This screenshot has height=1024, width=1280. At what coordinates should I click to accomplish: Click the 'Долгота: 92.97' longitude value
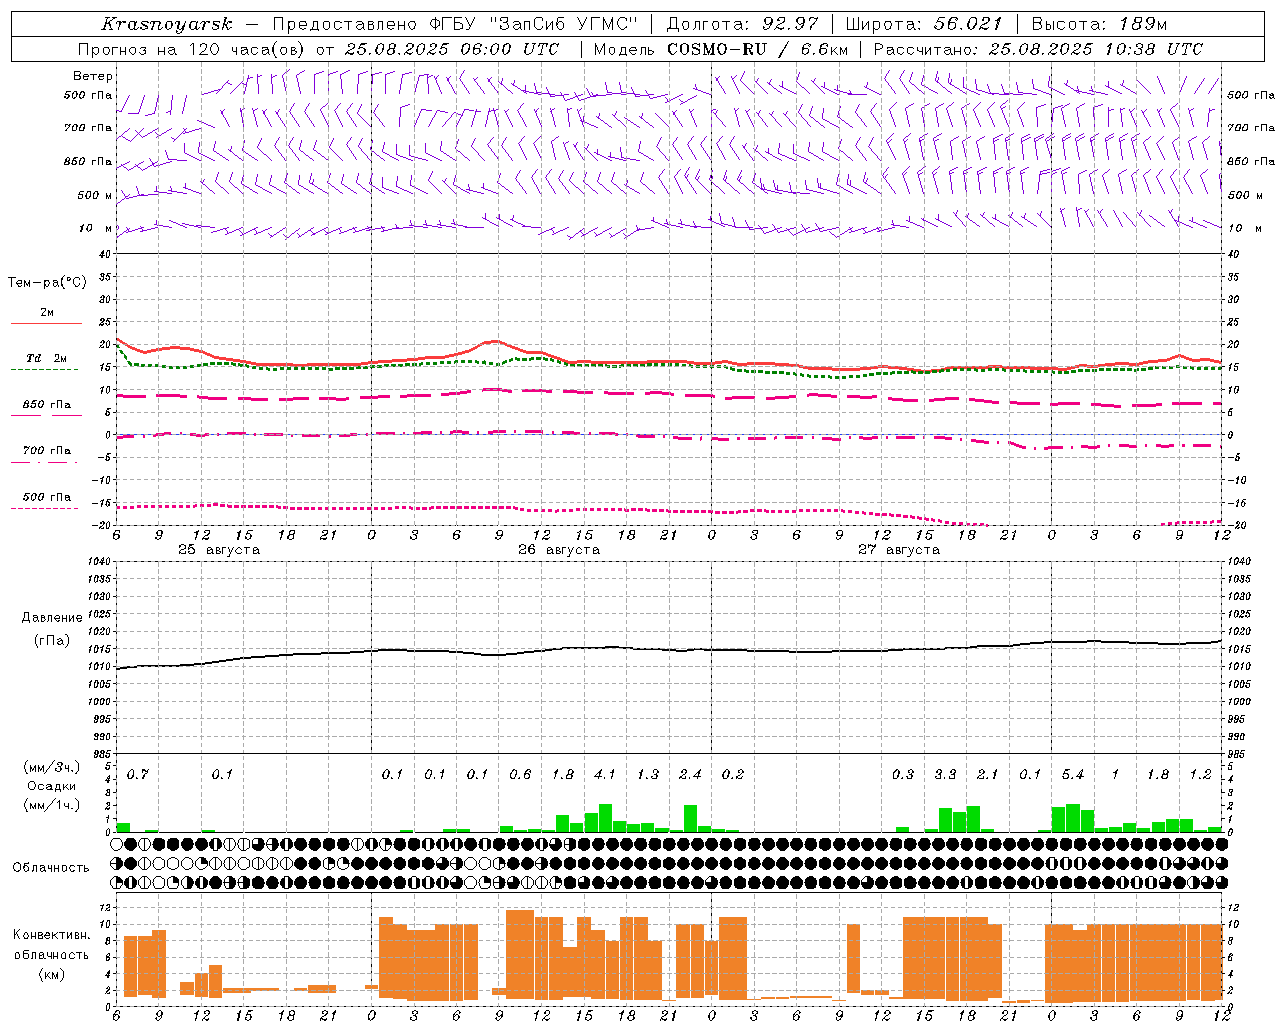click(x=741, y=24)
